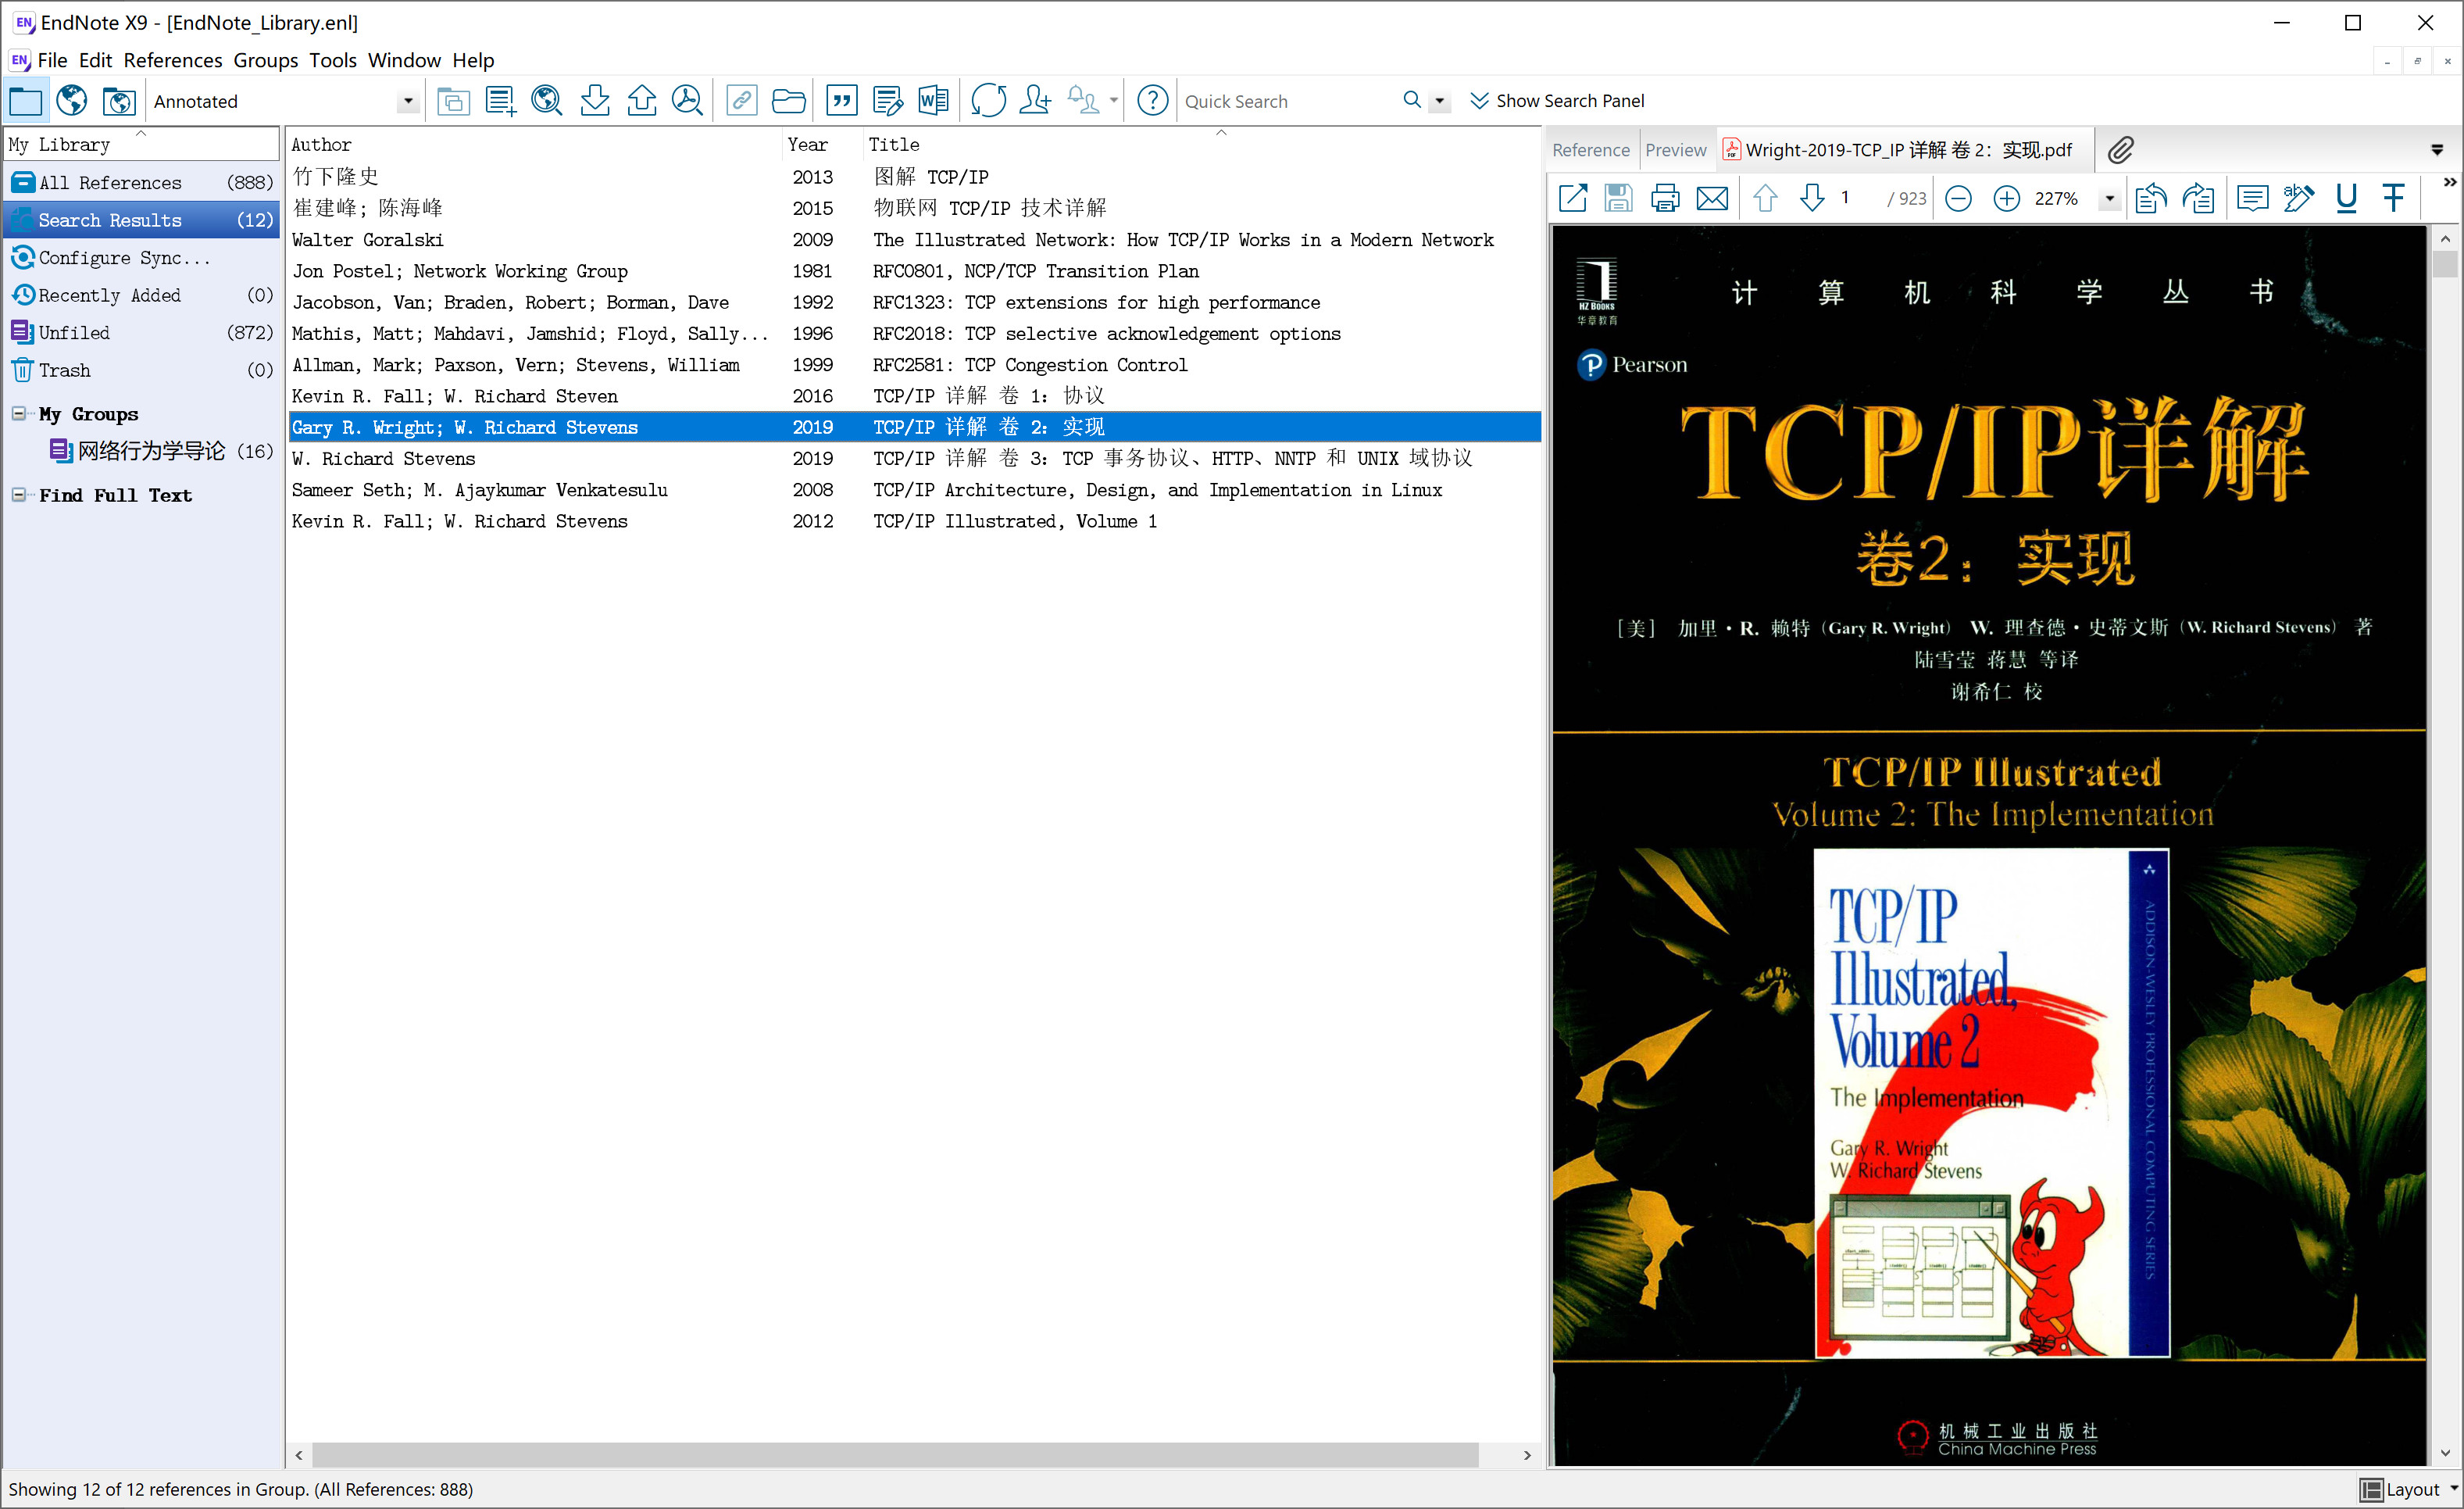Screen dimensions: 2464x1509
Task: Click Open File folder icon
Action: 789,101
